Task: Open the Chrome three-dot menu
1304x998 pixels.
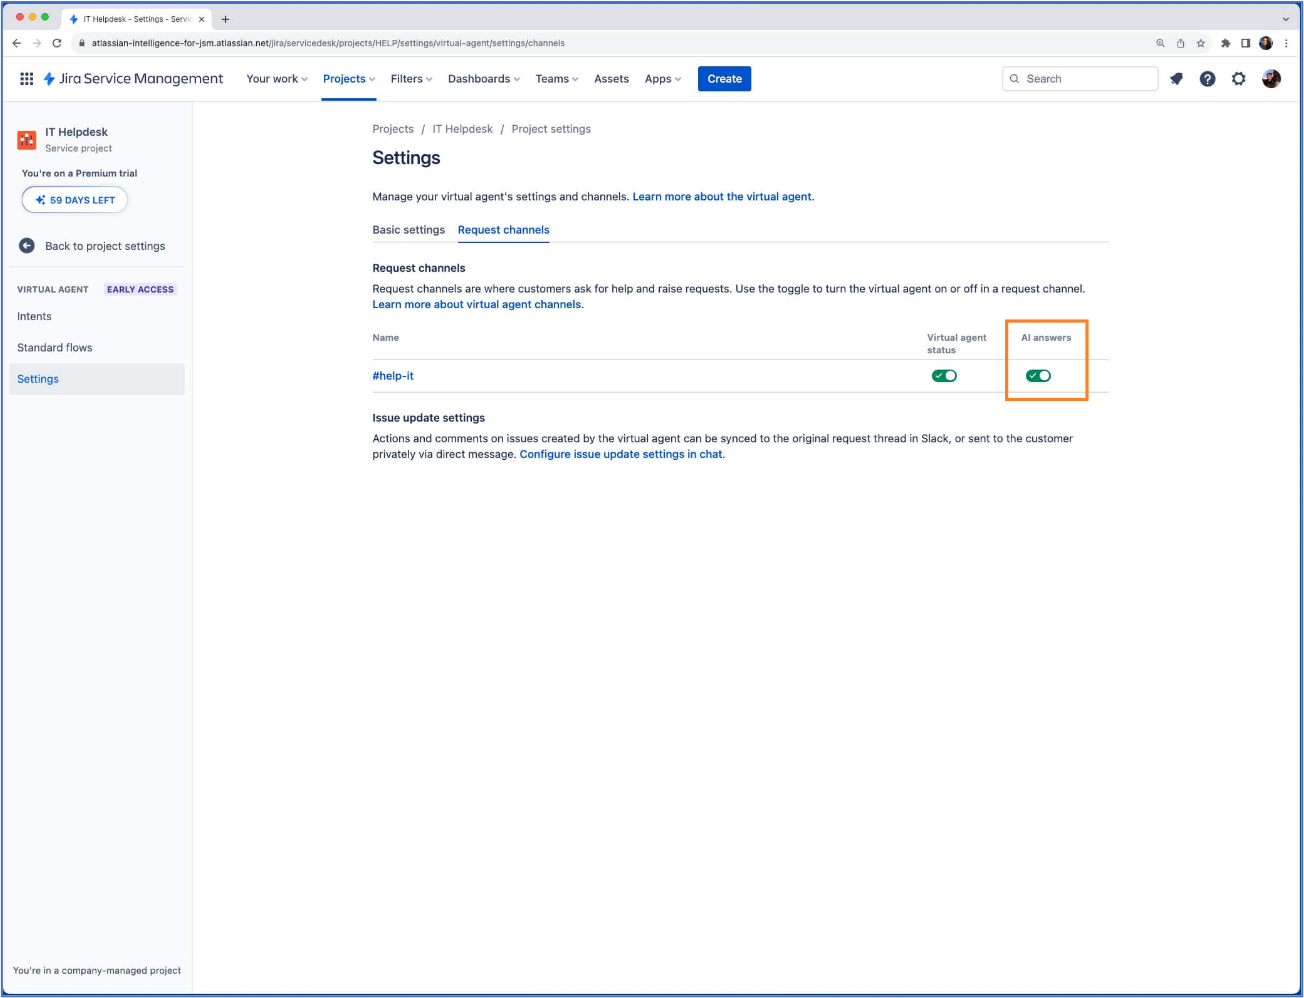Action: click(x=1287, y=43)
